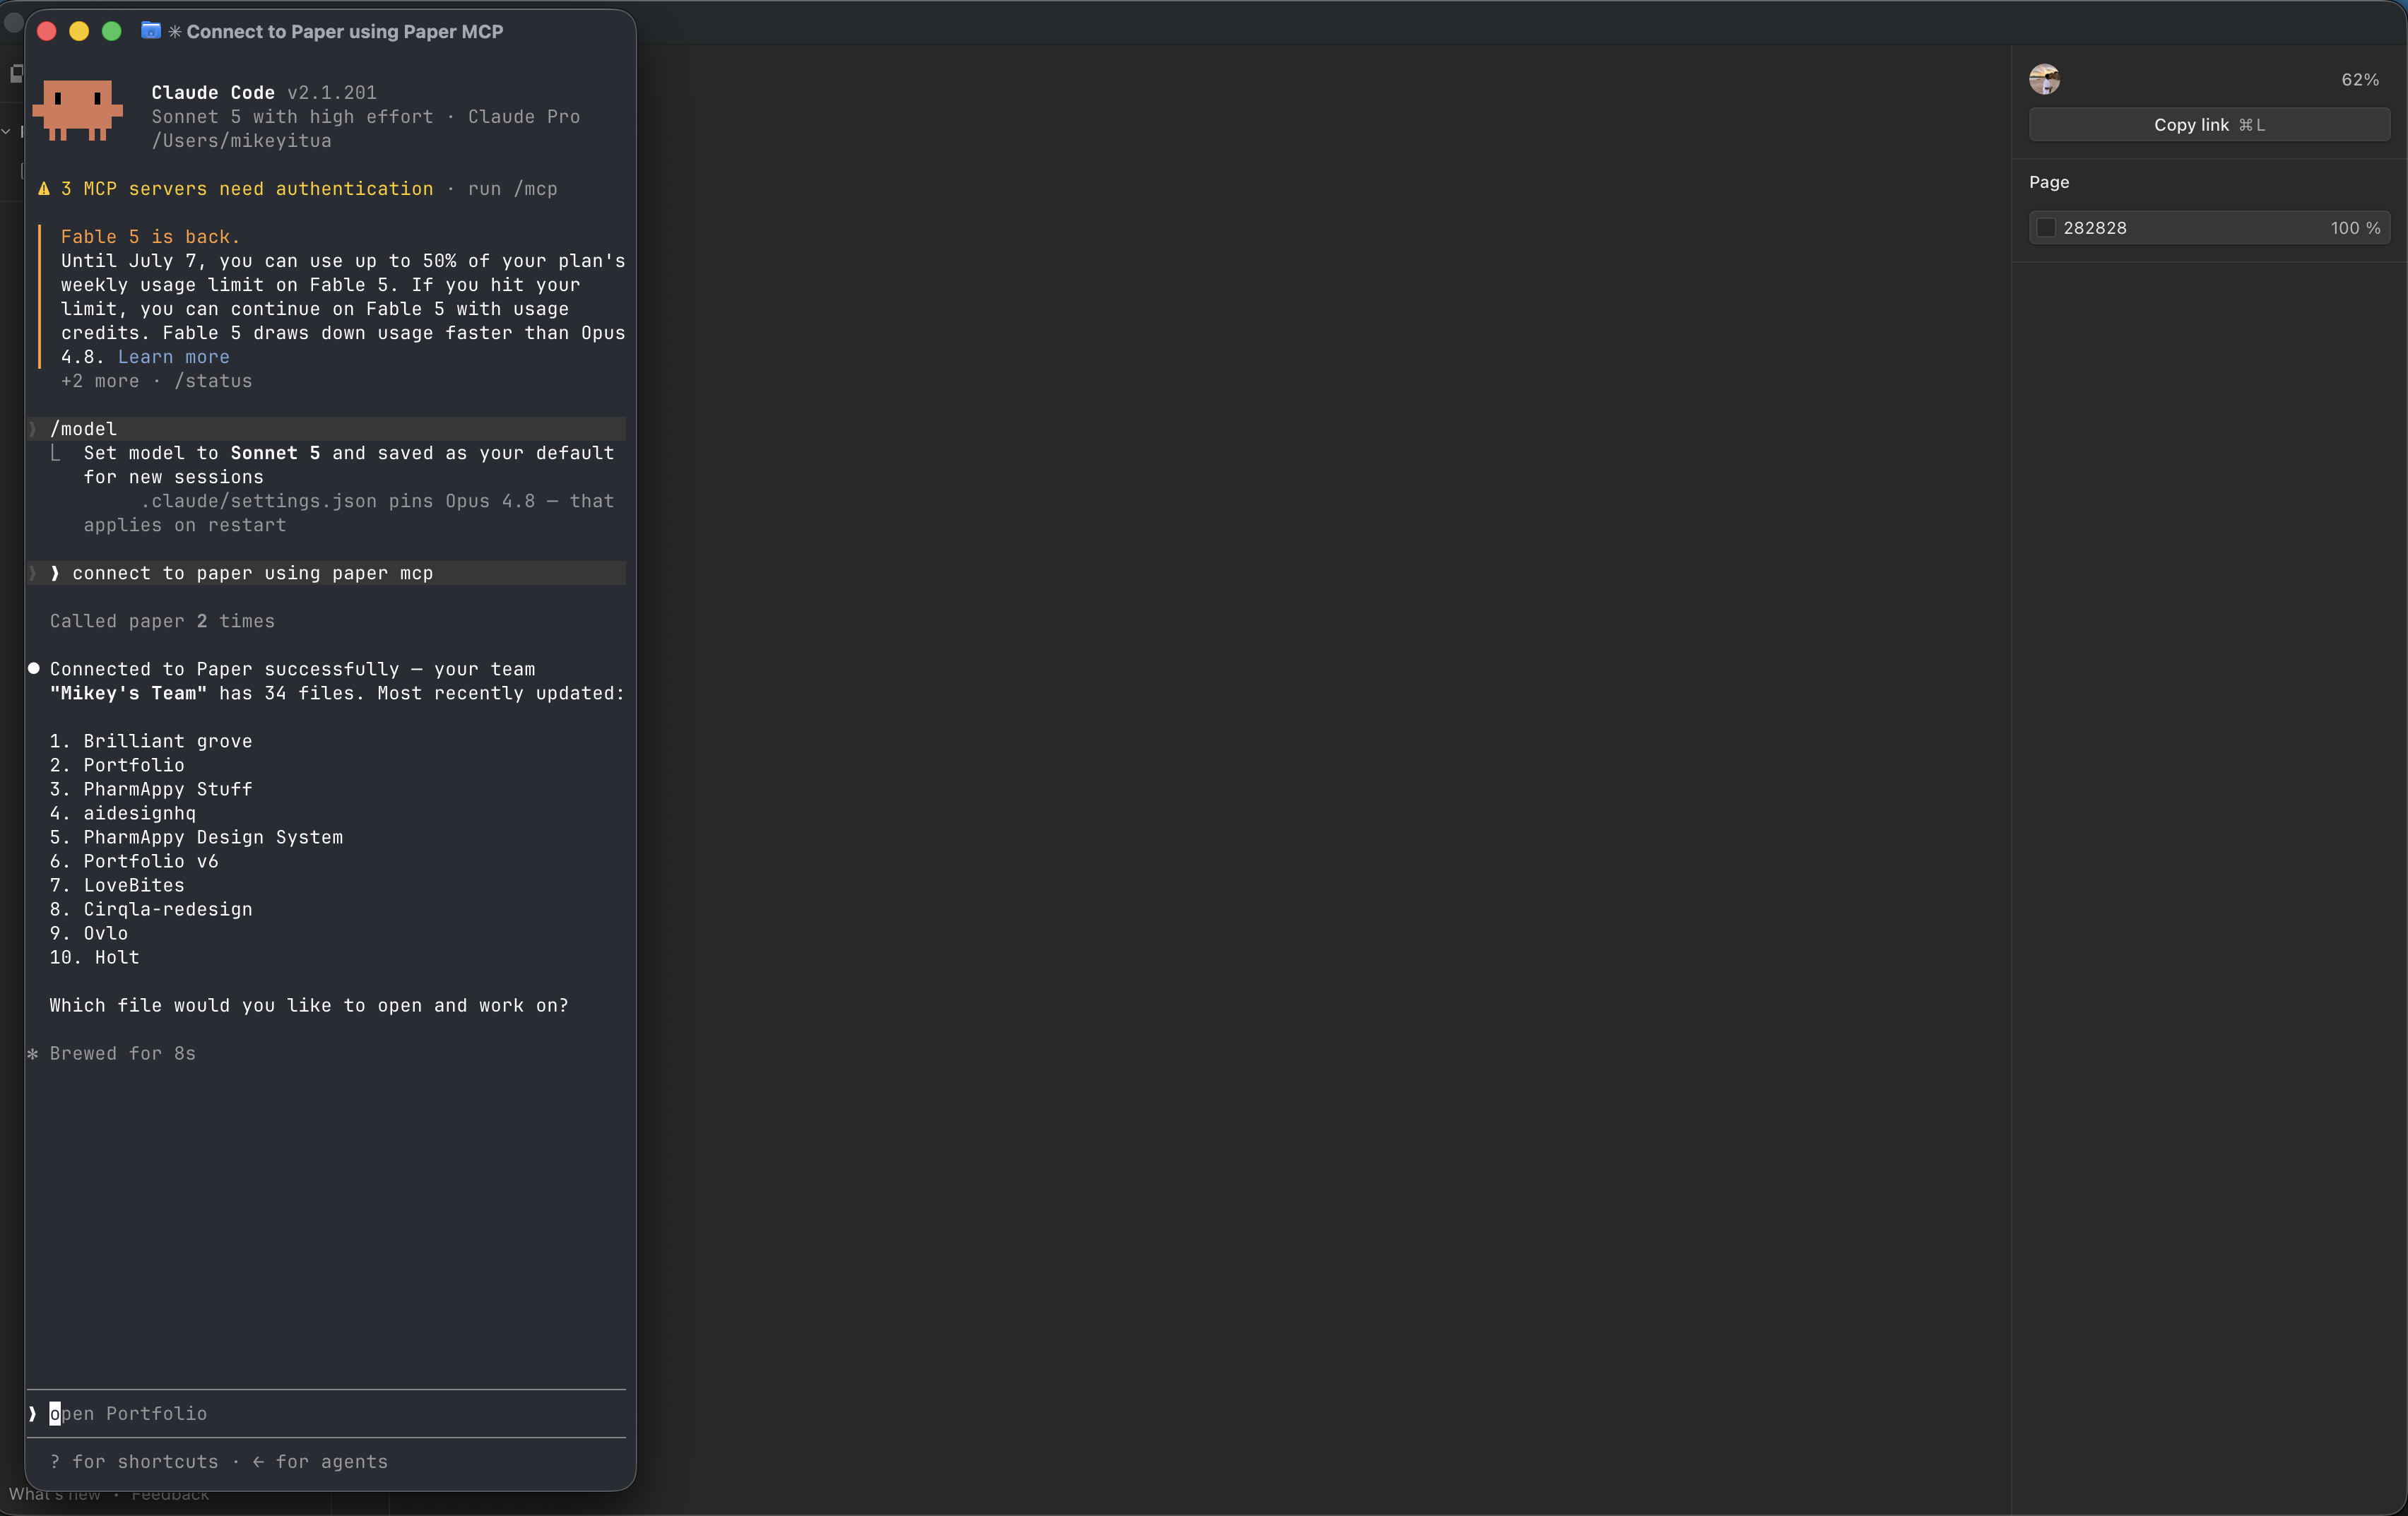Click the home folder icon in terminal title
Screen dimensions: 2408x1516
[x=150, y=31]
